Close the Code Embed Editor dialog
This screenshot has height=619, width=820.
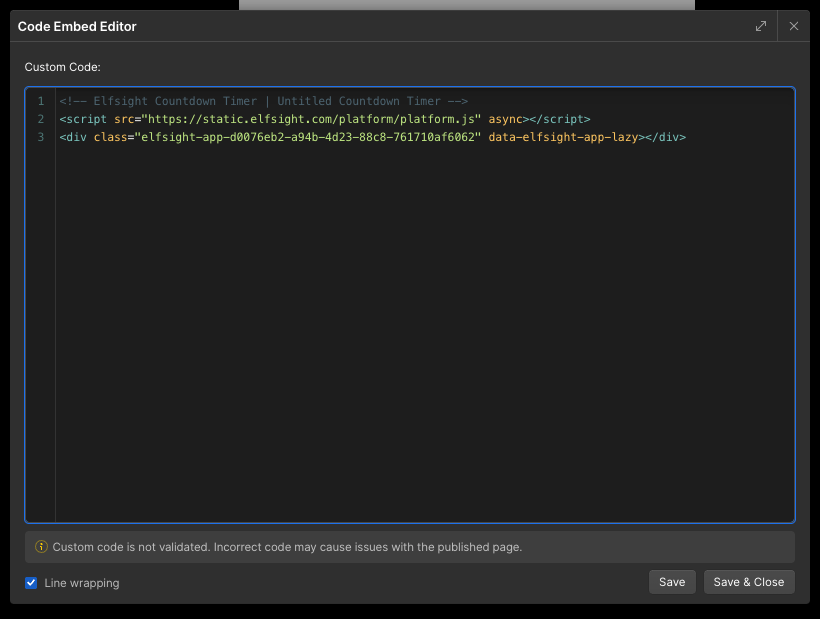coord(794,26)
